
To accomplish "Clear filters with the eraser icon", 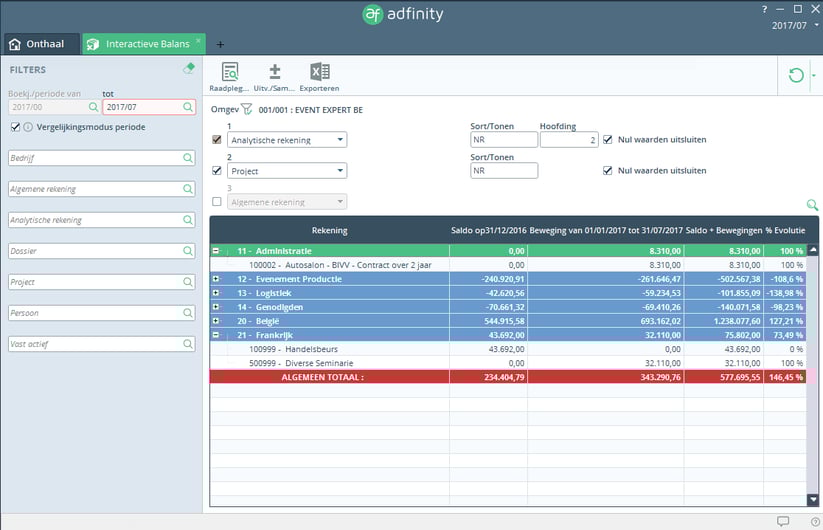I will [x=189, y=69].
